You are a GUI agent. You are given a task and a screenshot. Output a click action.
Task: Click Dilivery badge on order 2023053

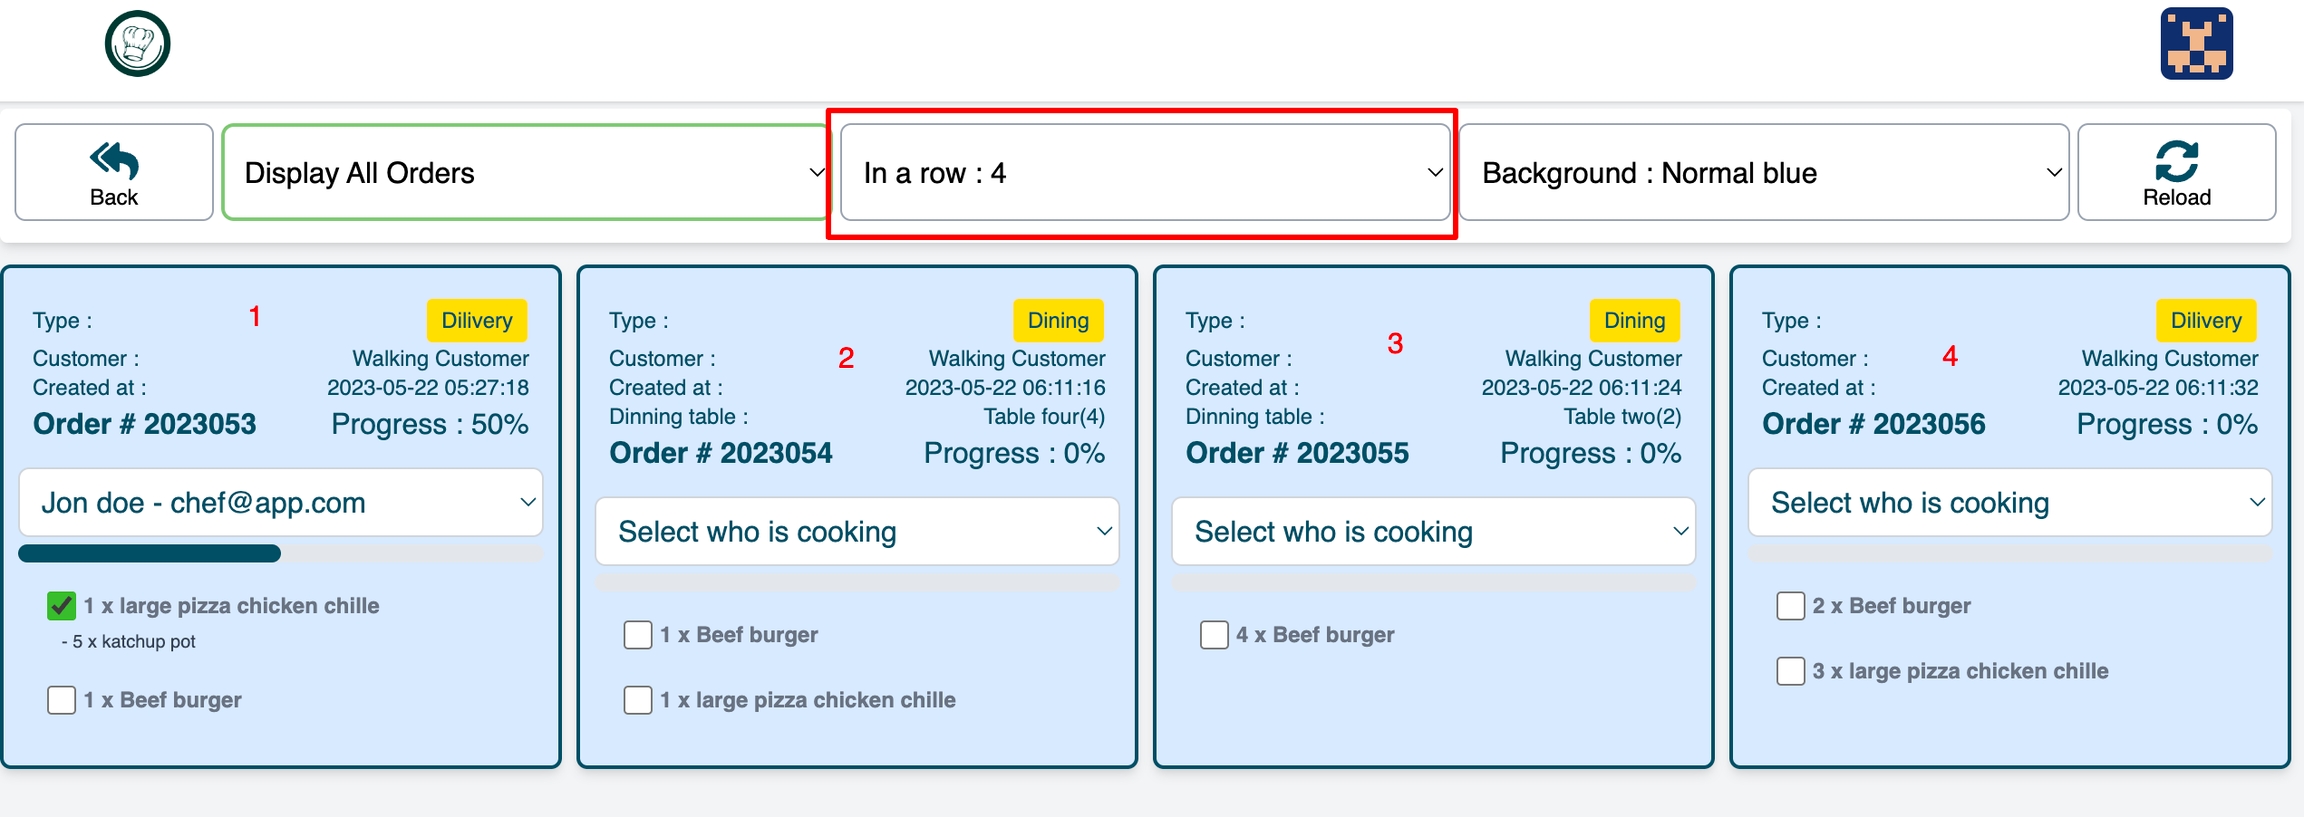[x=477, y=320]
